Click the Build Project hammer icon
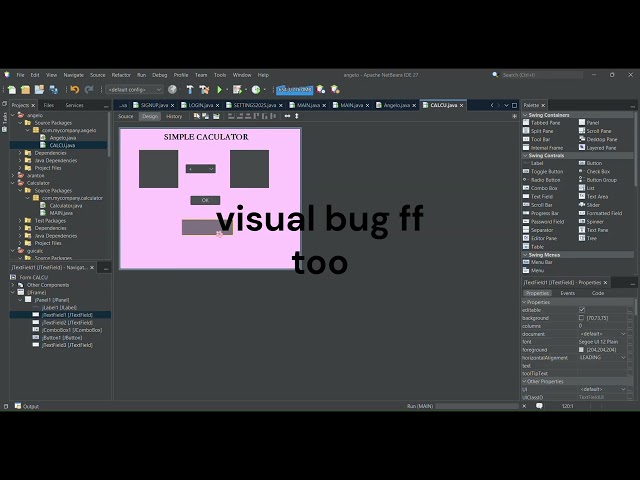Screen dimensions: 640x480 pos(190,89)
